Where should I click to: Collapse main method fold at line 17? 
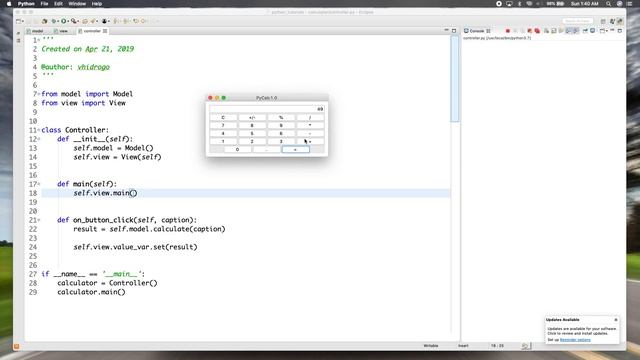click(x=39, y=184)
